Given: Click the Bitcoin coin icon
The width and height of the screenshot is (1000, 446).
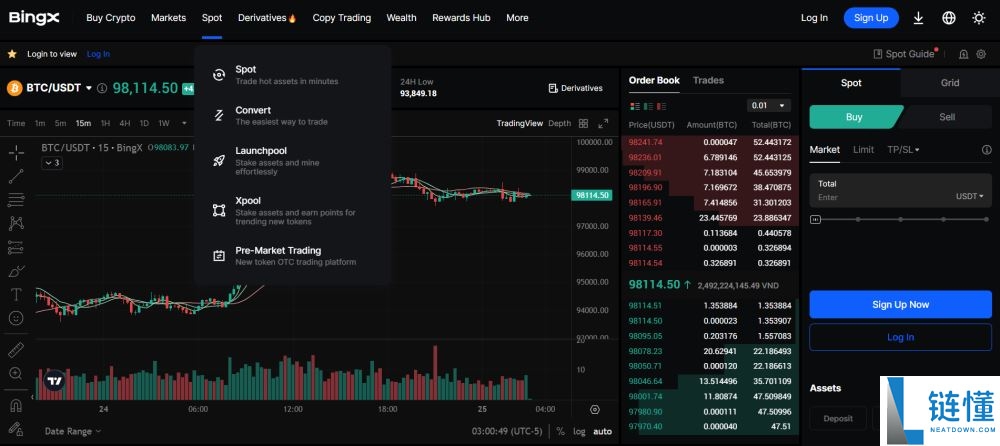Looking at the screenshot, I should (x=15, y=88).
